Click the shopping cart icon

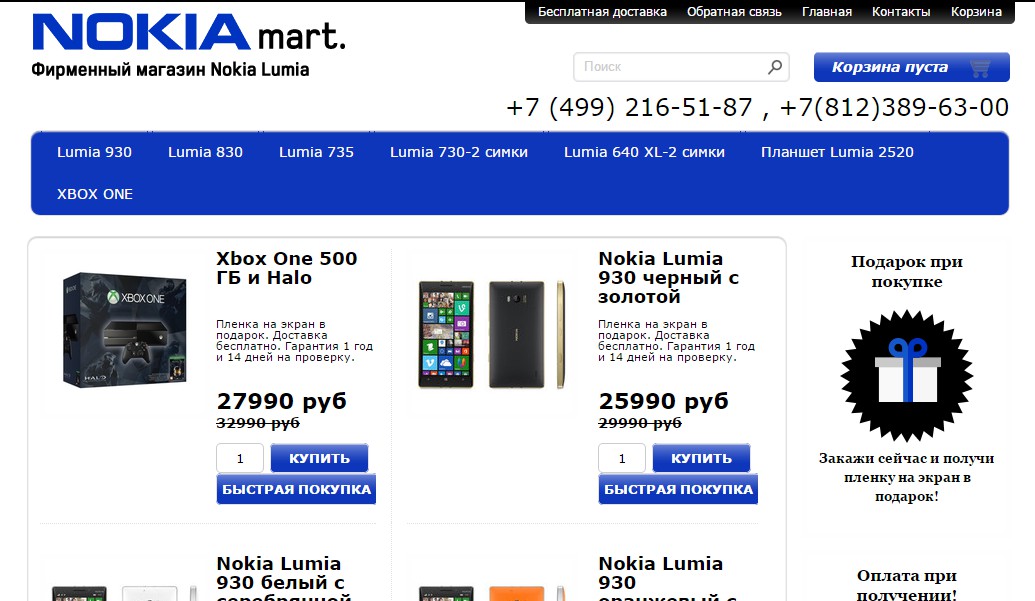click(x=980, y=68)
